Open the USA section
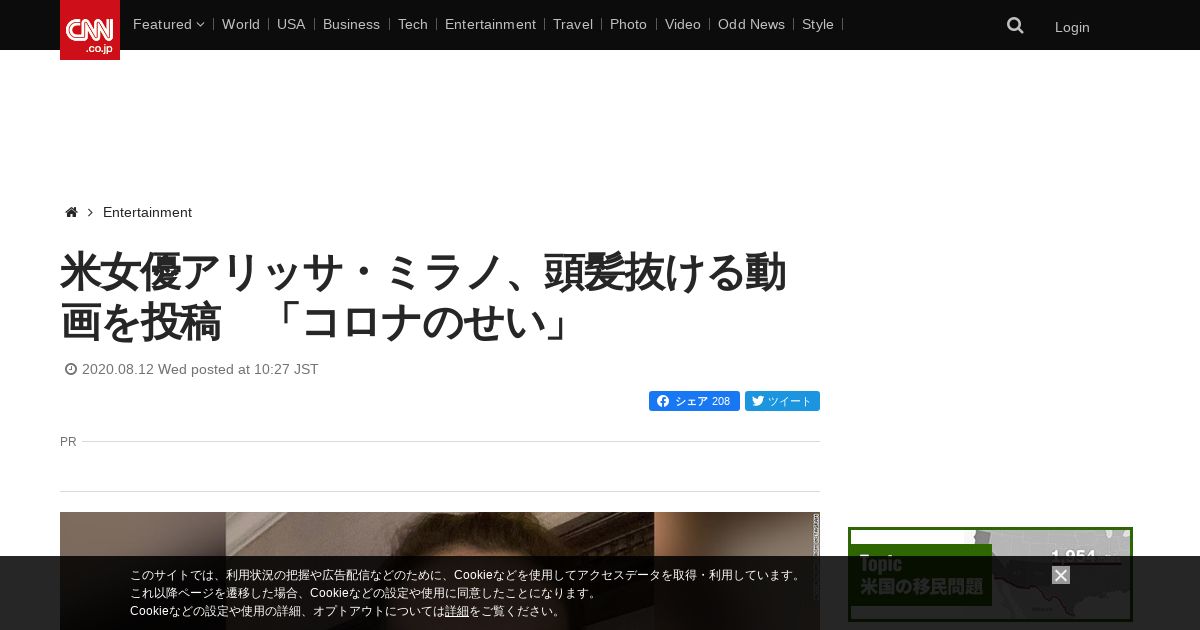1200x630 pixels. 291,24
